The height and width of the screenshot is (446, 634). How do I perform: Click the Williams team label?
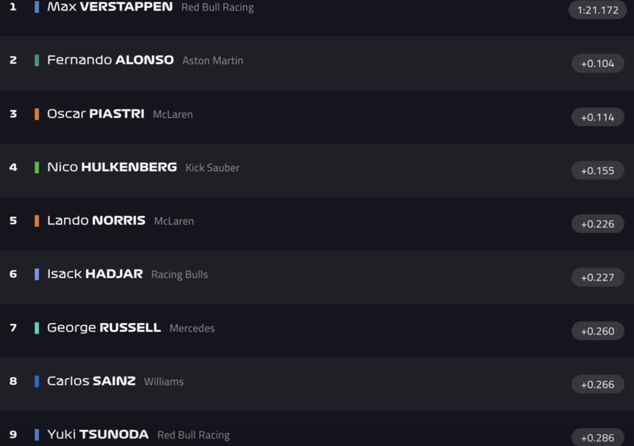click(x=163, y=382)
